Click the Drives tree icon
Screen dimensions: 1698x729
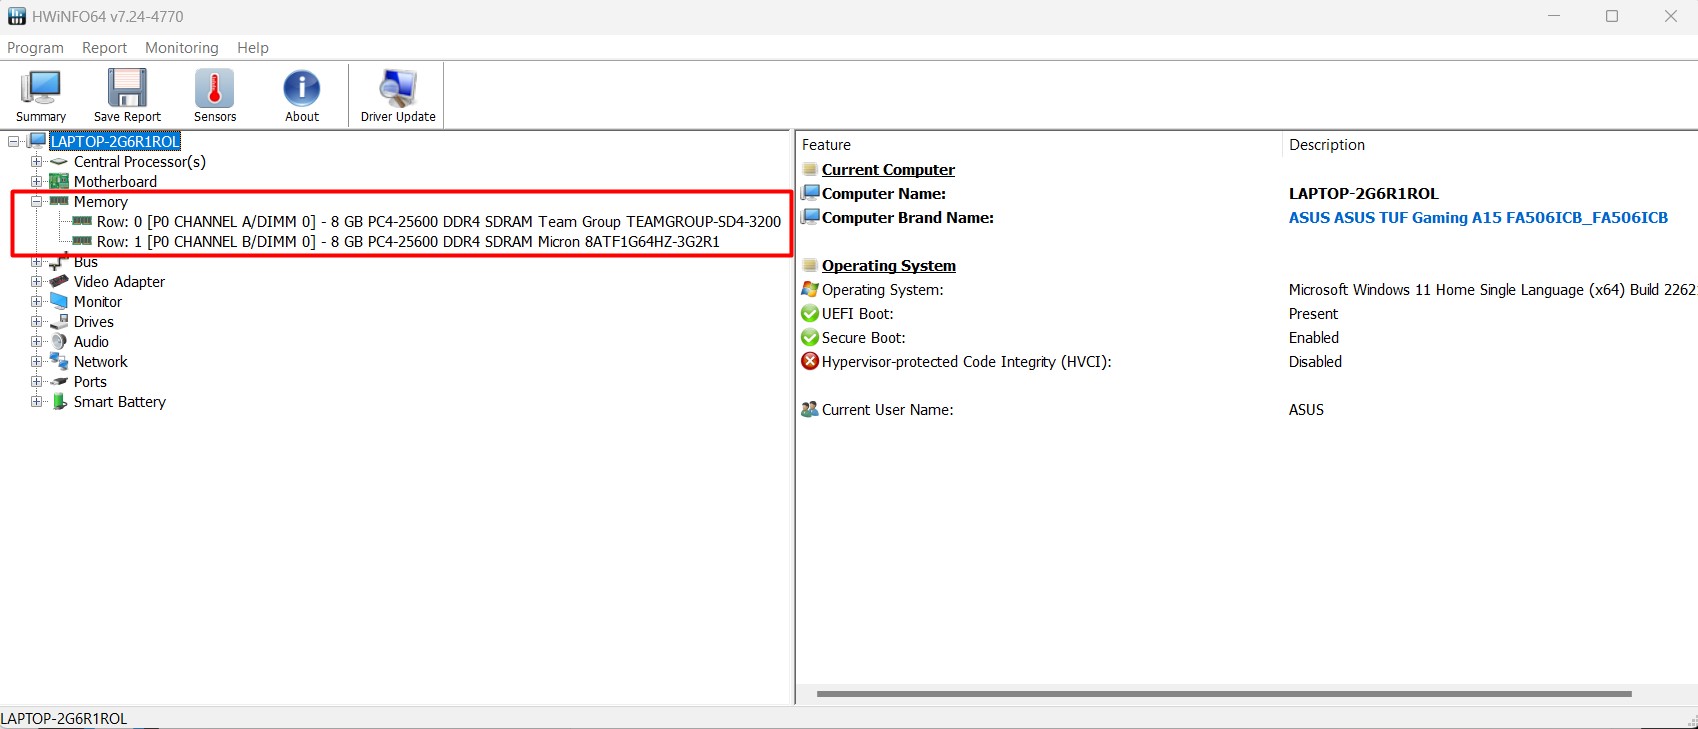click(59, 321)
